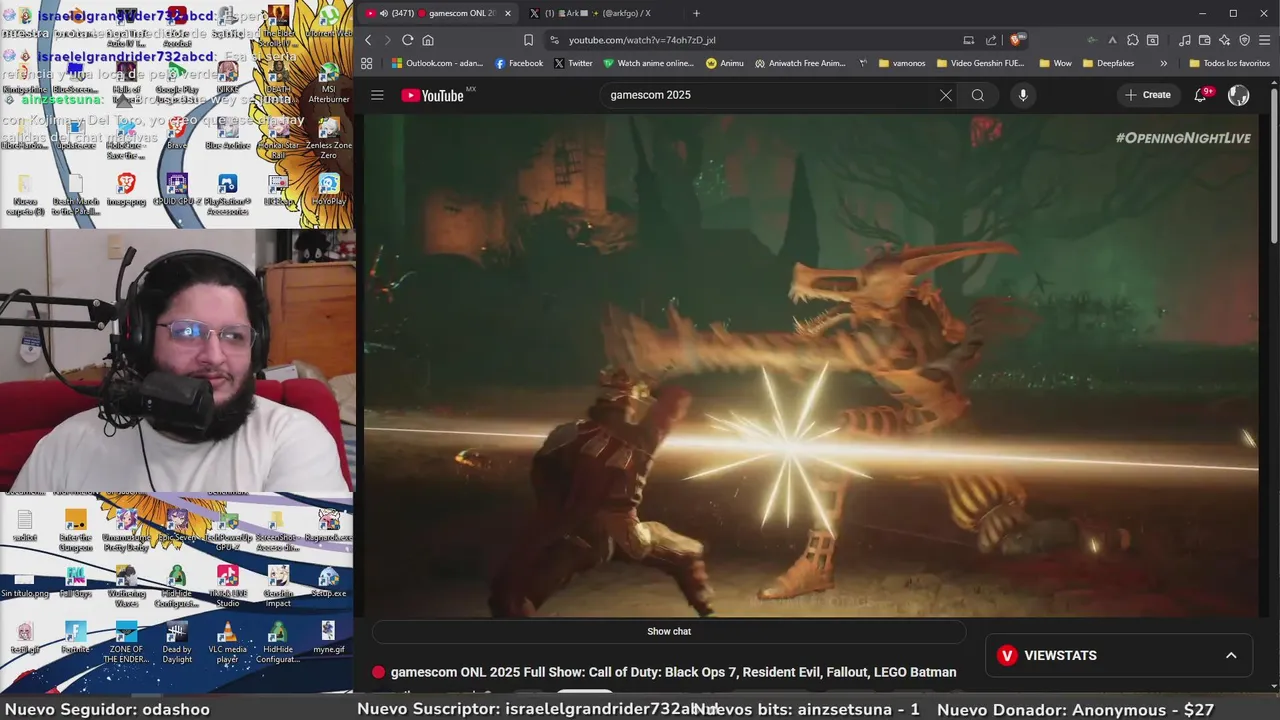Open the Fortnite desktop shortcut
Viewport: 1280px width, 720px height.
[75, 638]
